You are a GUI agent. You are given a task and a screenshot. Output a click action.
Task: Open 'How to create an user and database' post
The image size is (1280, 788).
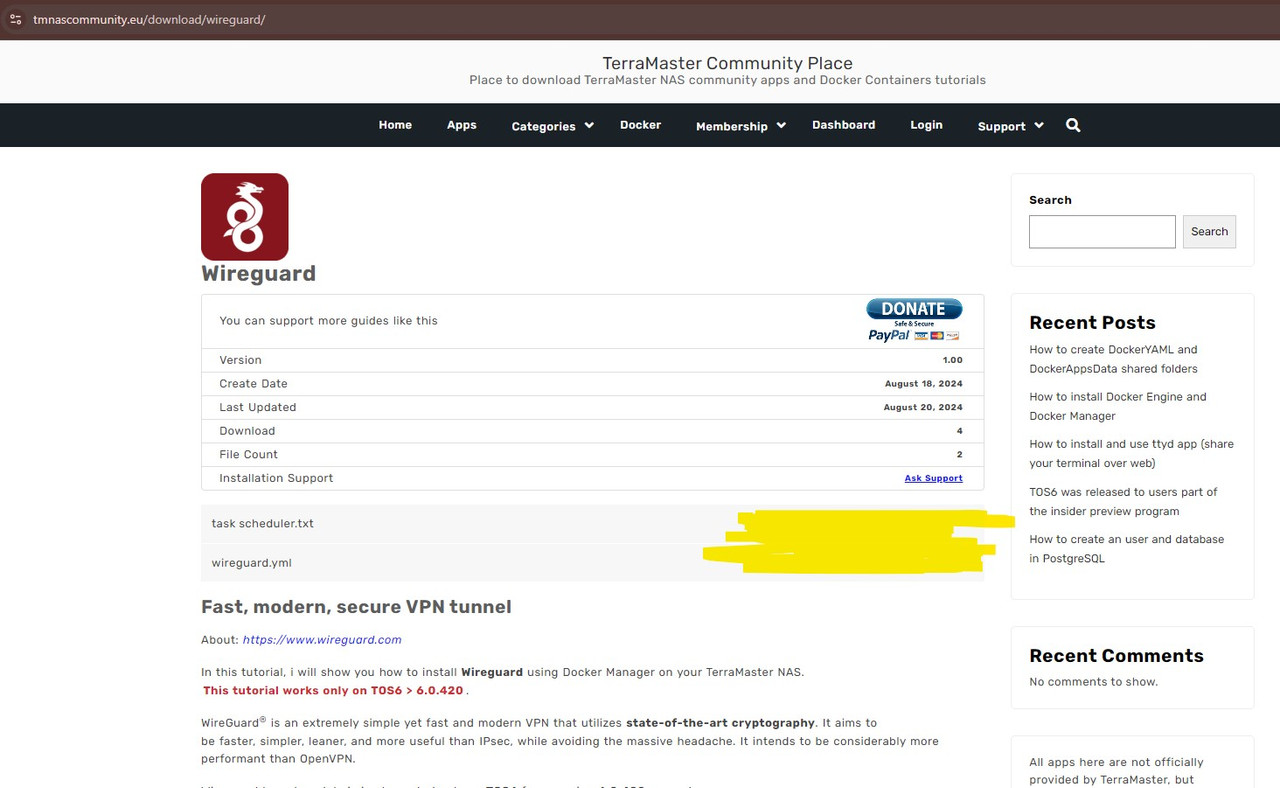[1126, 548]
